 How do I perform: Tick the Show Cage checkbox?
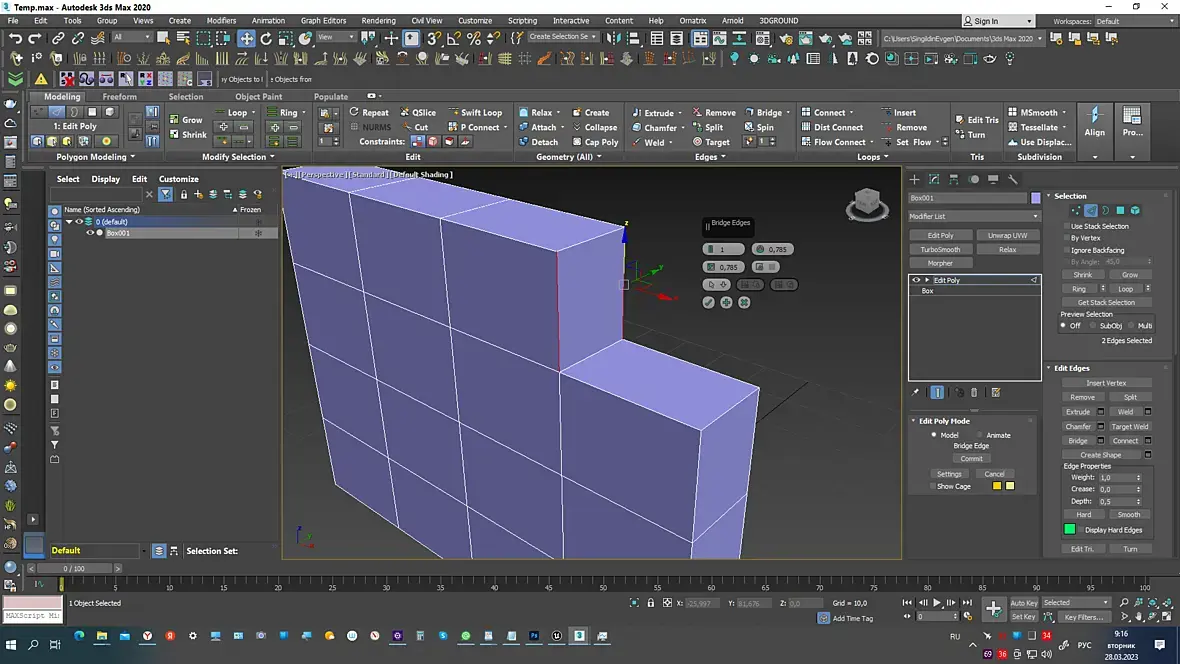click(932, 486)
